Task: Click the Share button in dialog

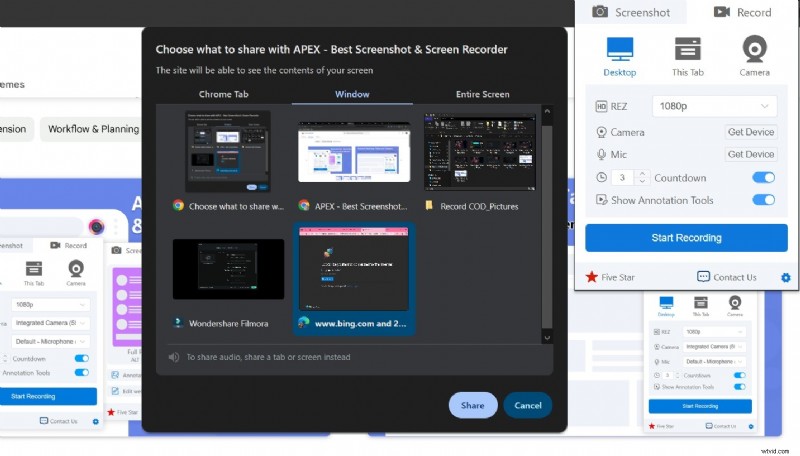Action: (x=473, y=405)
